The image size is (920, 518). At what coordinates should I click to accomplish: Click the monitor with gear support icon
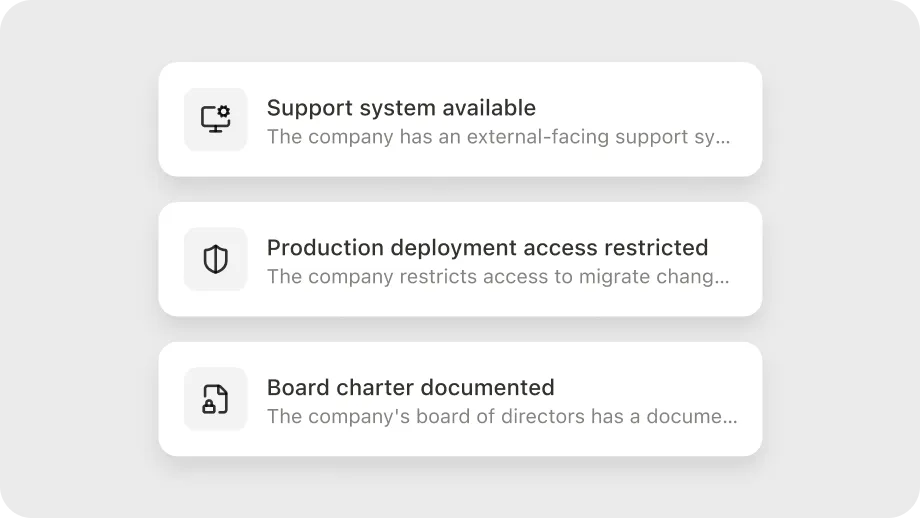click(x=215, y=119)
